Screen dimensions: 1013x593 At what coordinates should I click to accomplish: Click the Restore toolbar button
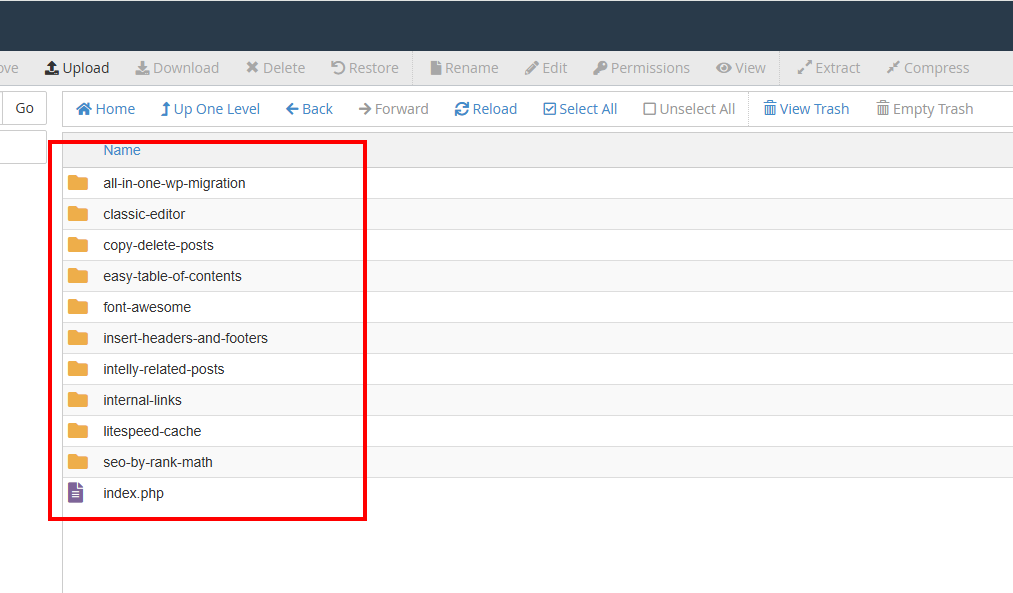[x=365, y=68]
